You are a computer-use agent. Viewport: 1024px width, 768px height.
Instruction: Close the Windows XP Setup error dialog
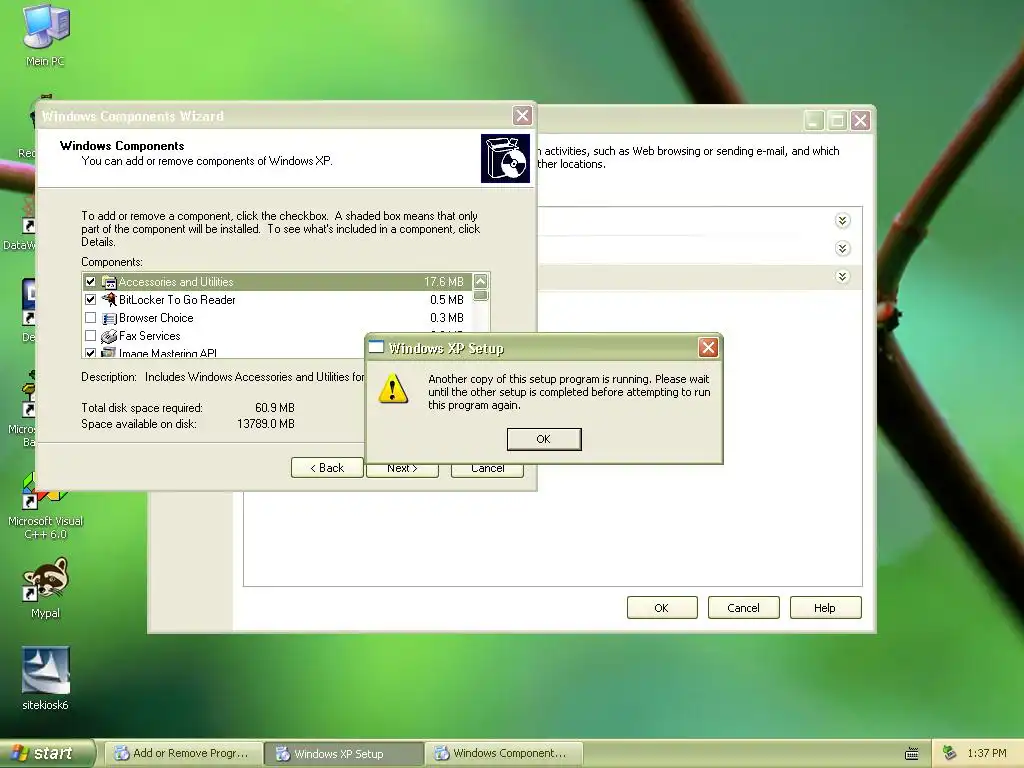tap(708, 347)
